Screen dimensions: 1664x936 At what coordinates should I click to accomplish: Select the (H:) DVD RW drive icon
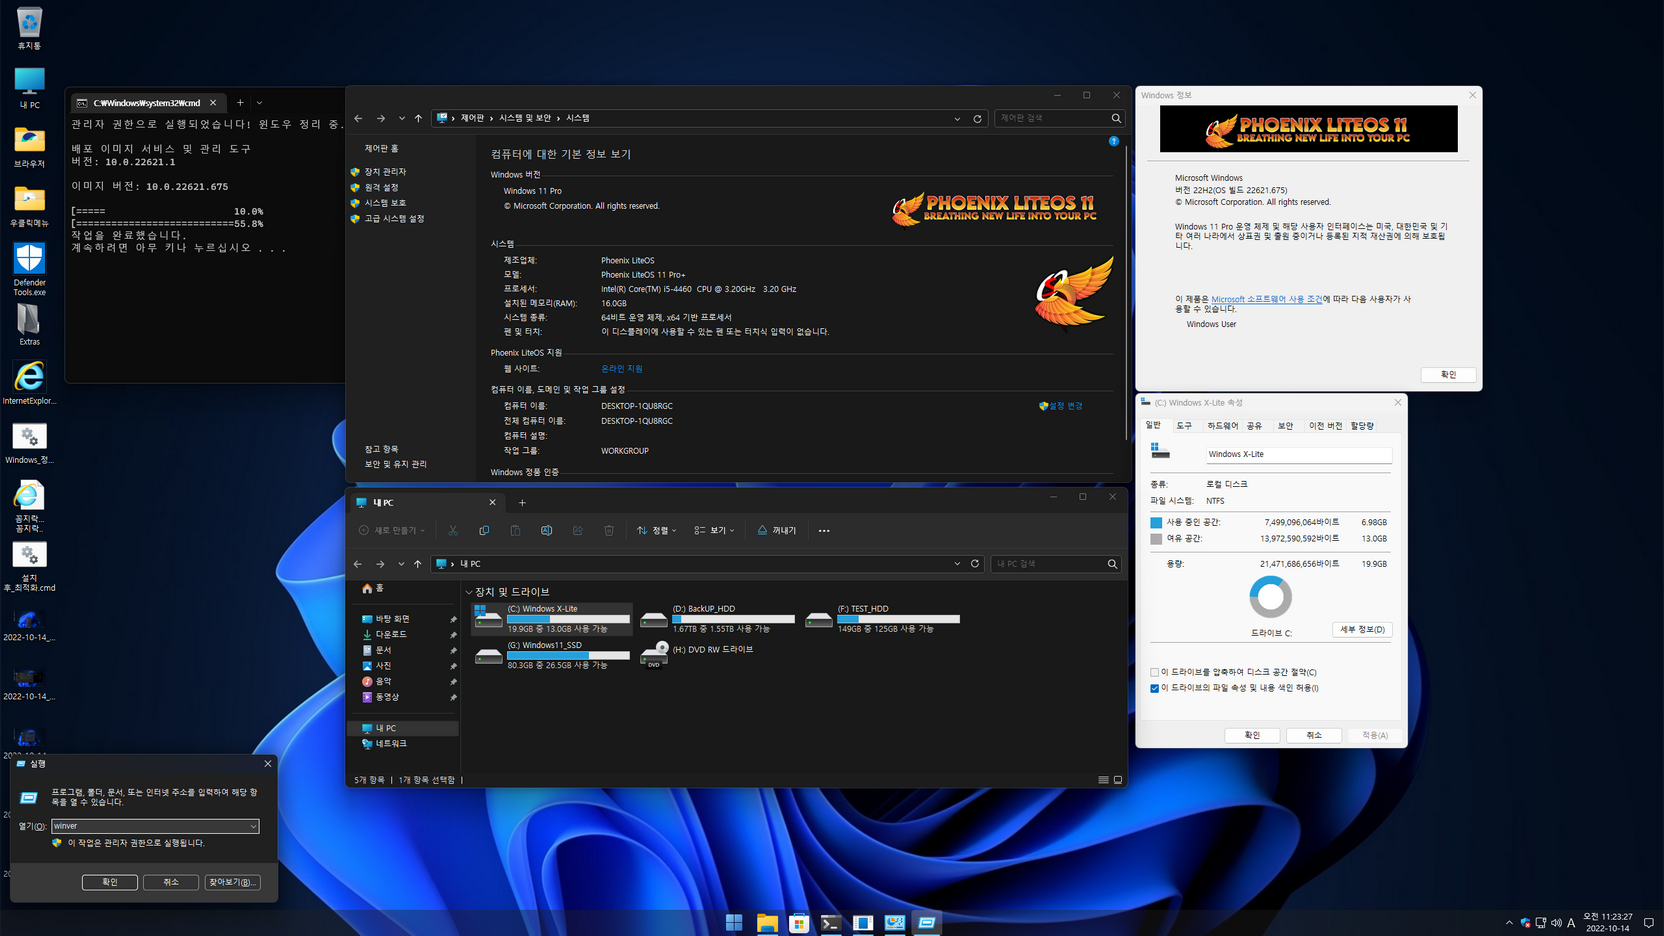[x=654, y=655]
